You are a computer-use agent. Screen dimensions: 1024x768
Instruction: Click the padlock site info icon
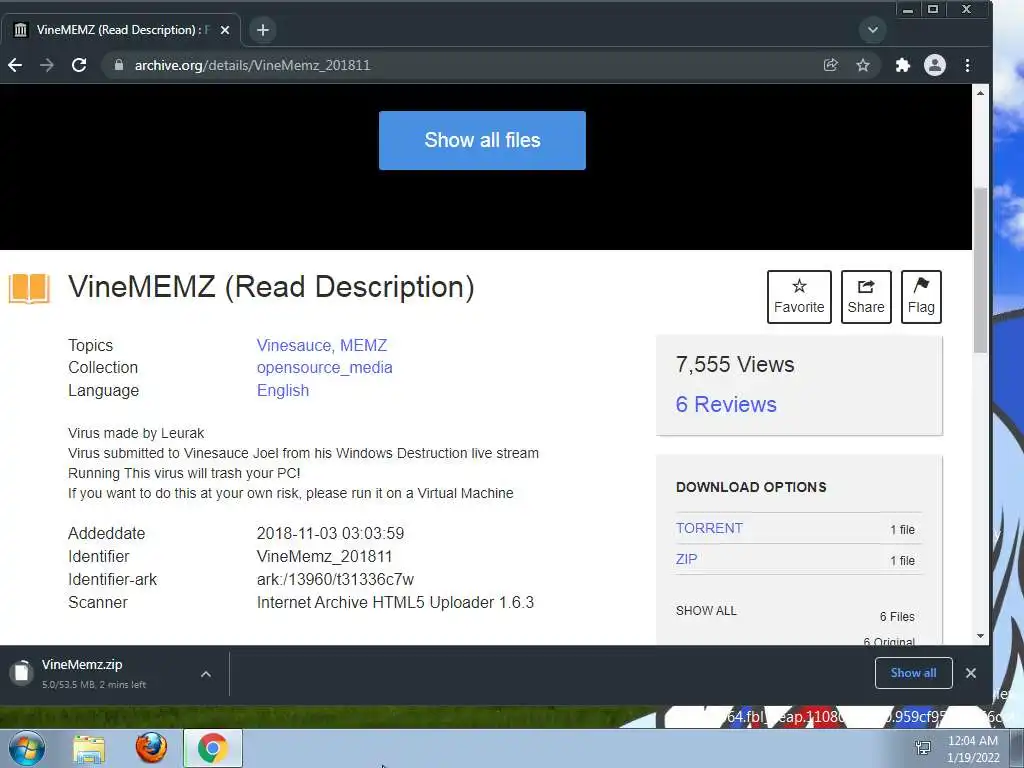coord(118,65)
